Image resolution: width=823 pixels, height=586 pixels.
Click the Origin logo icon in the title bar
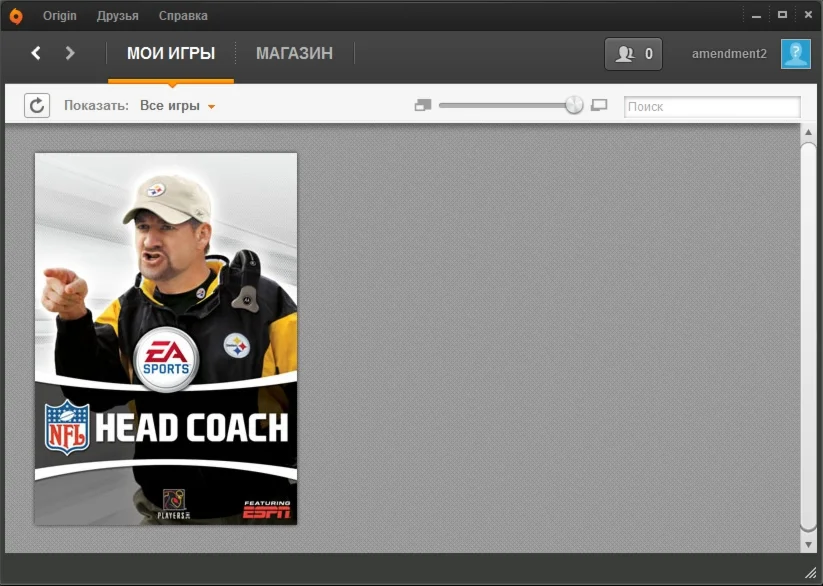(14, 14)
